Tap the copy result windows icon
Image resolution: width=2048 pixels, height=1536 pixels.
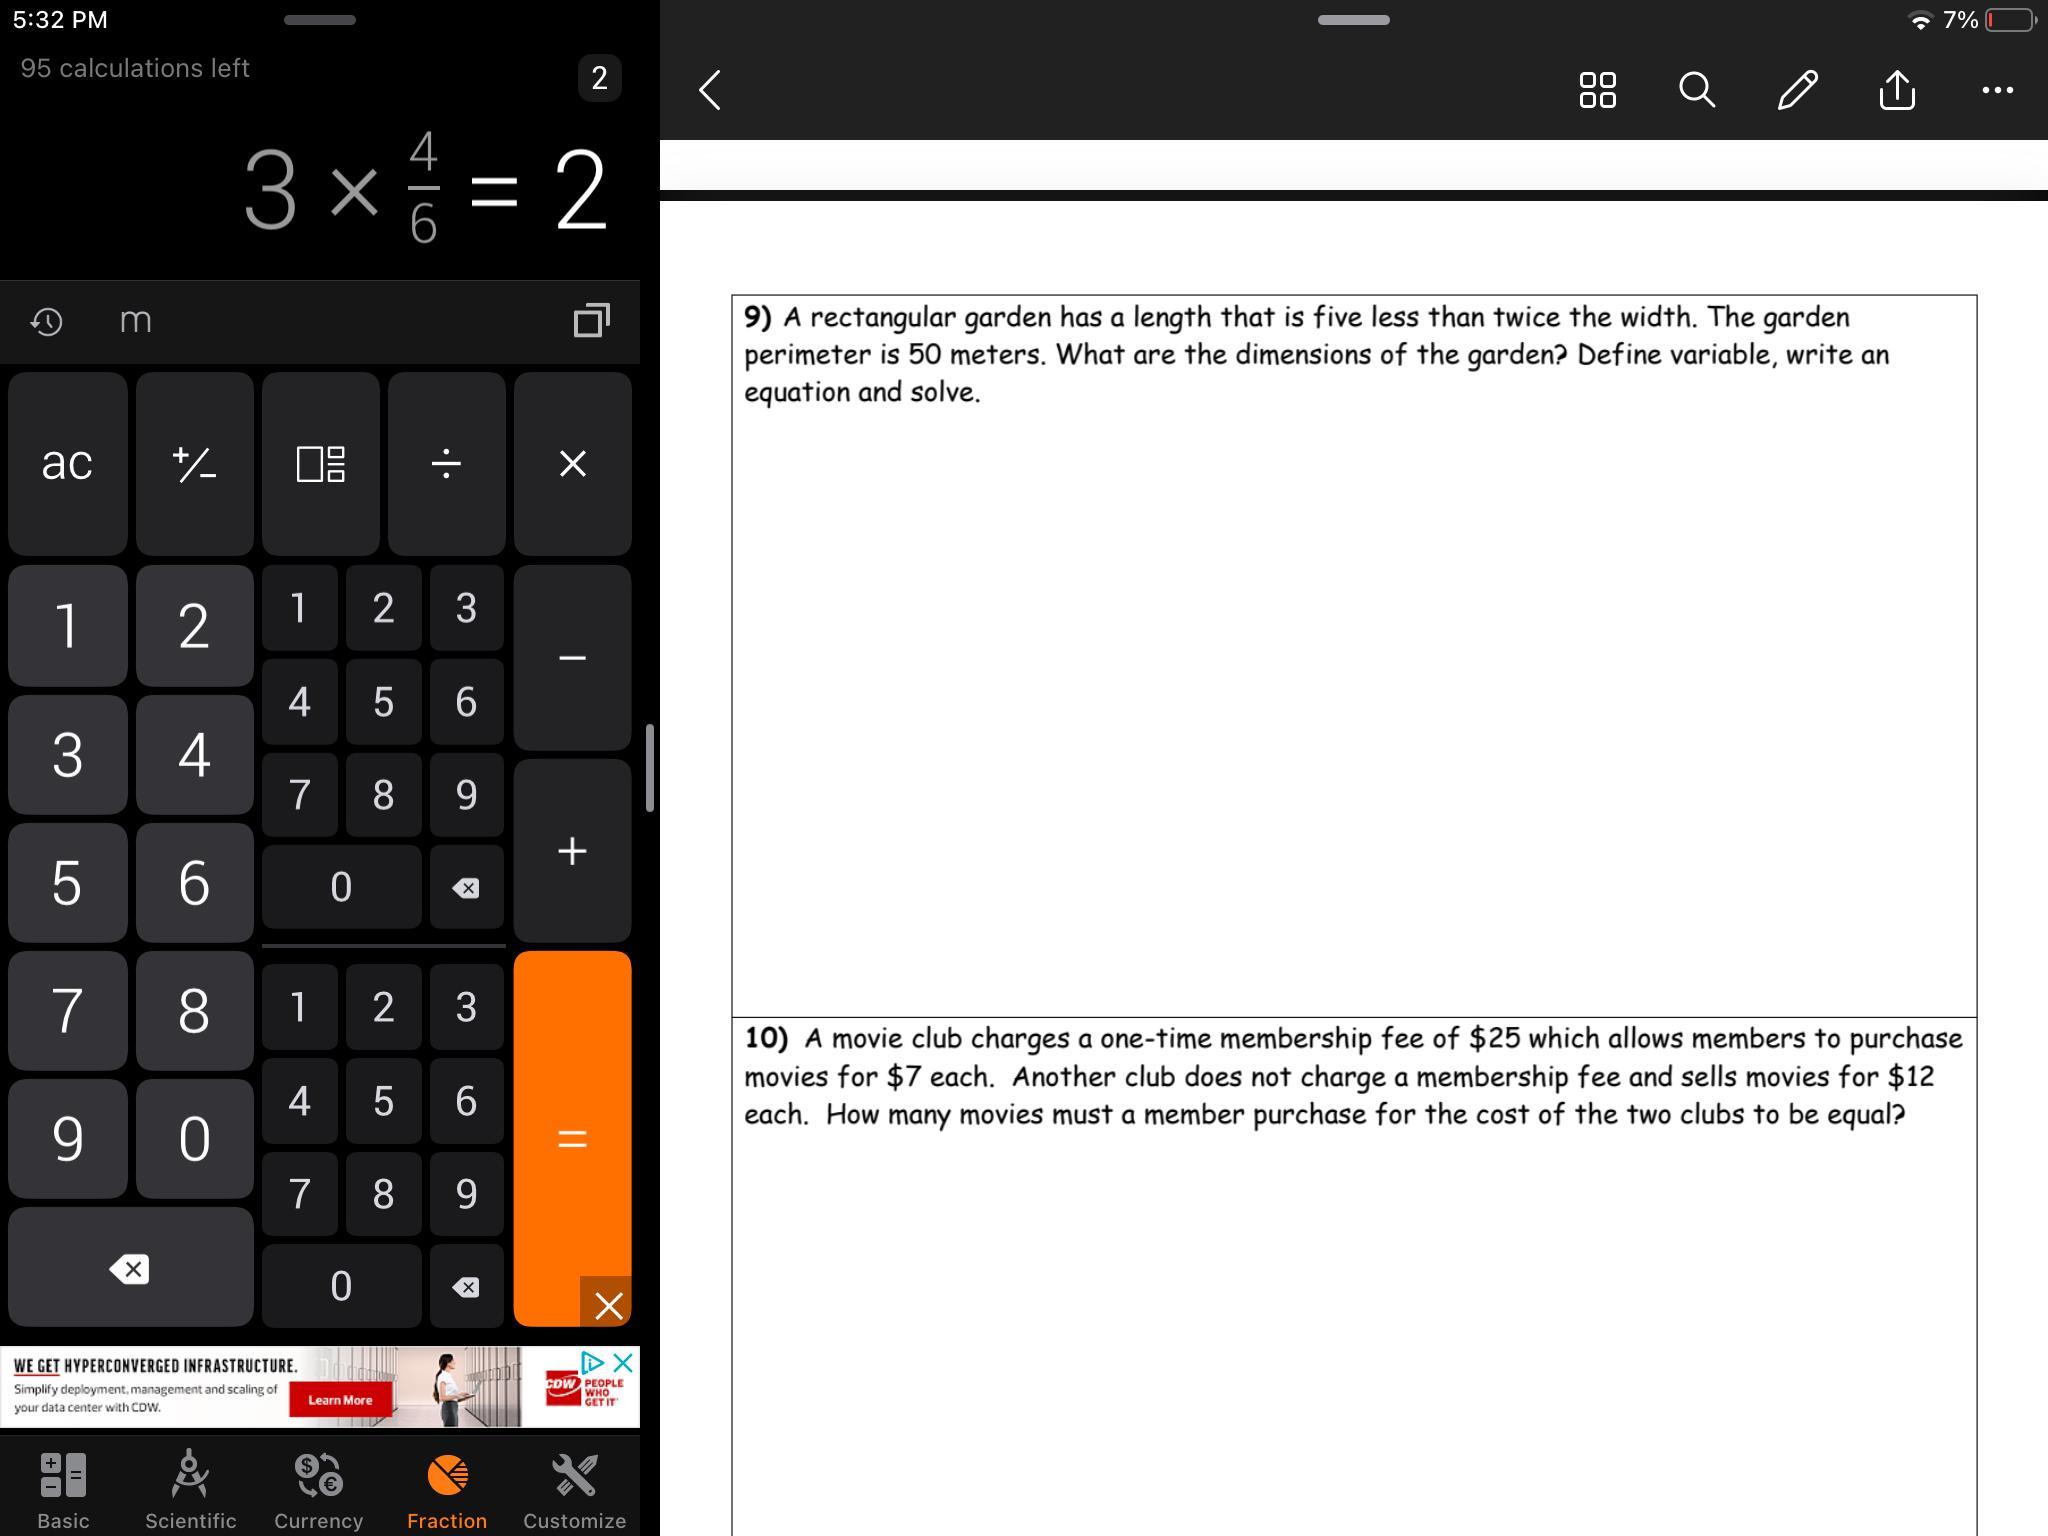591,320
